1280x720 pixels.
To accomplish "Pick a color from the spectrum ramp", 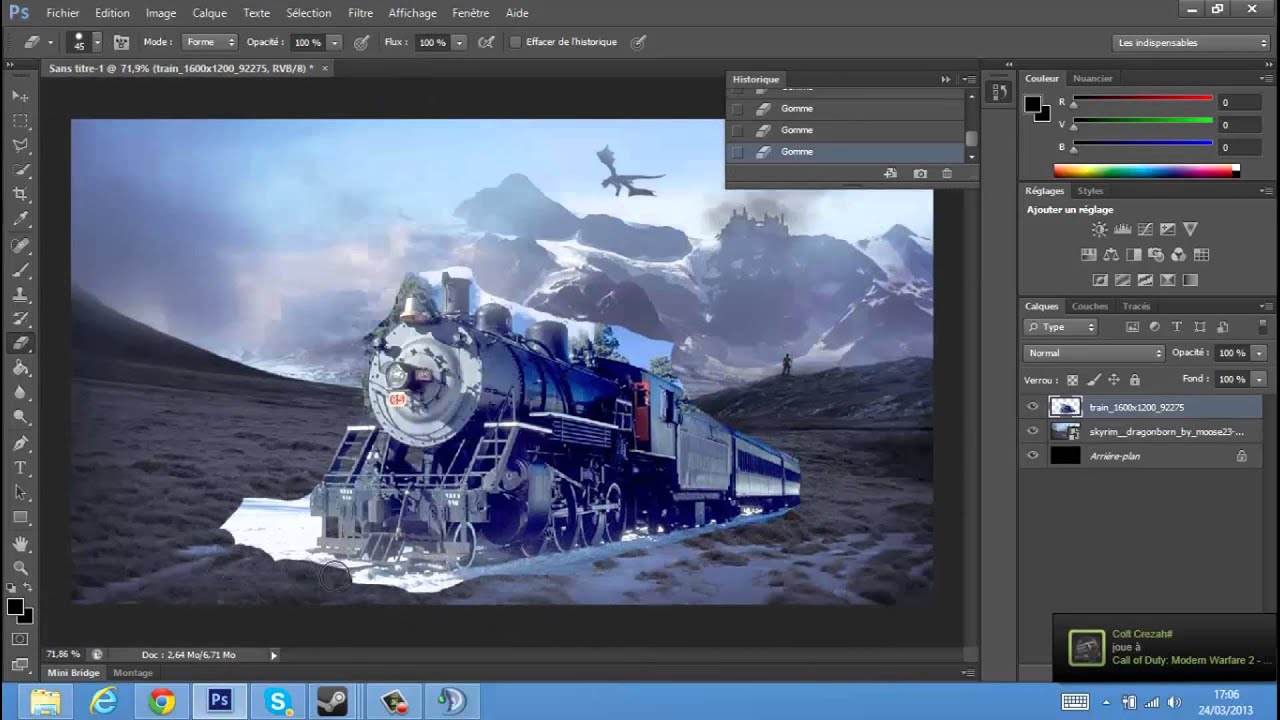I will [1147, 171].
